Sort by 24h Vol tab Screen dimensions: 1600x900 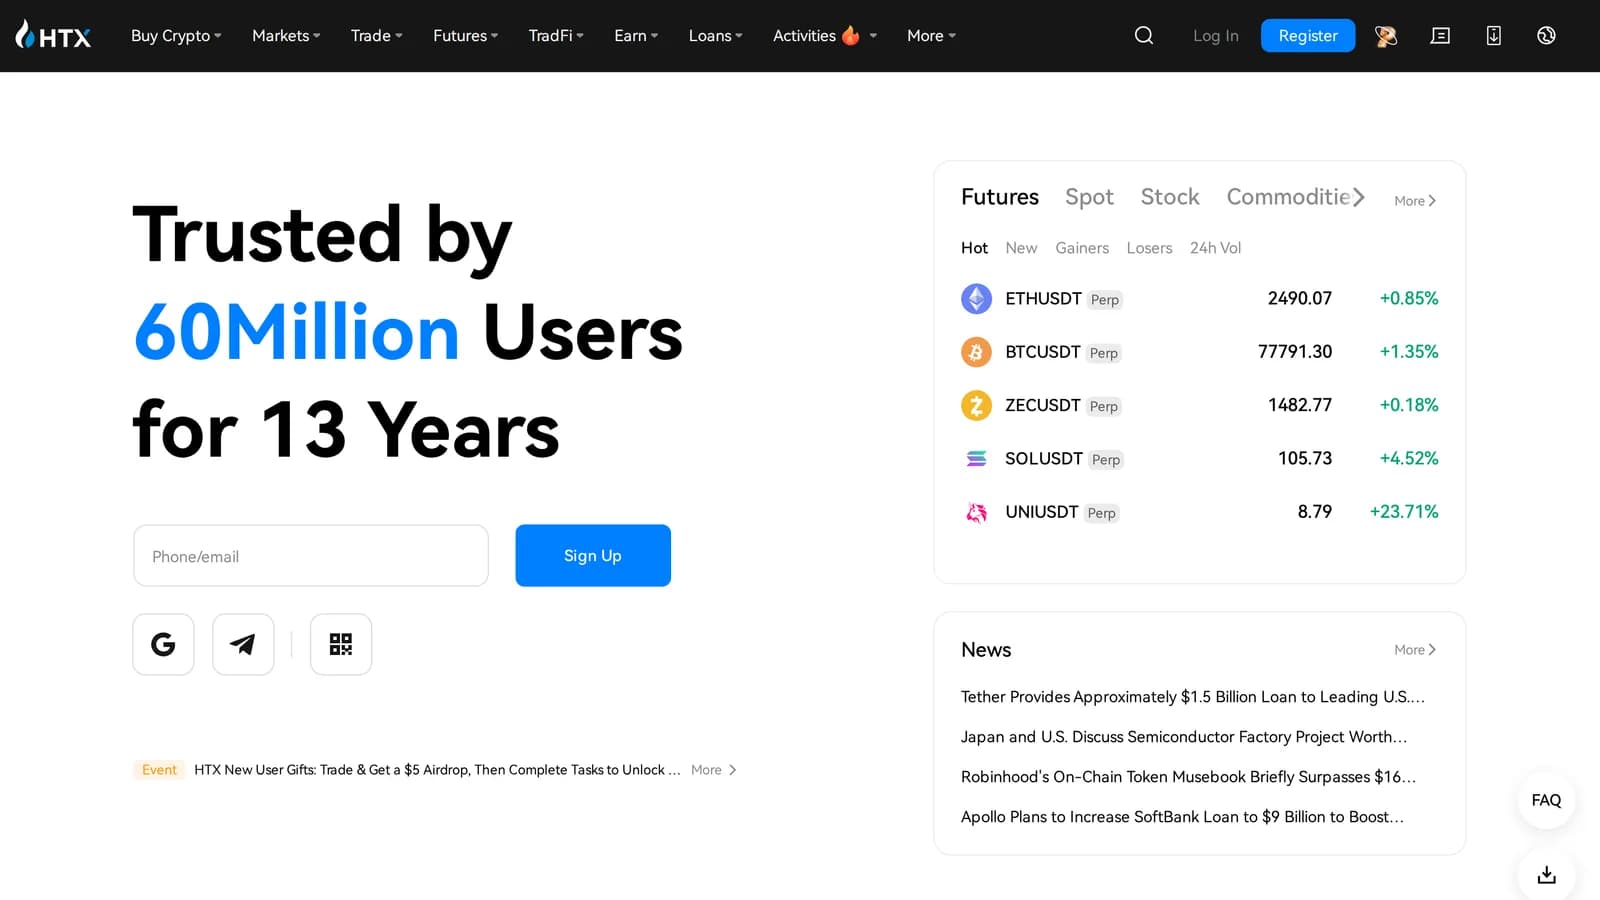click(1215, 248)
